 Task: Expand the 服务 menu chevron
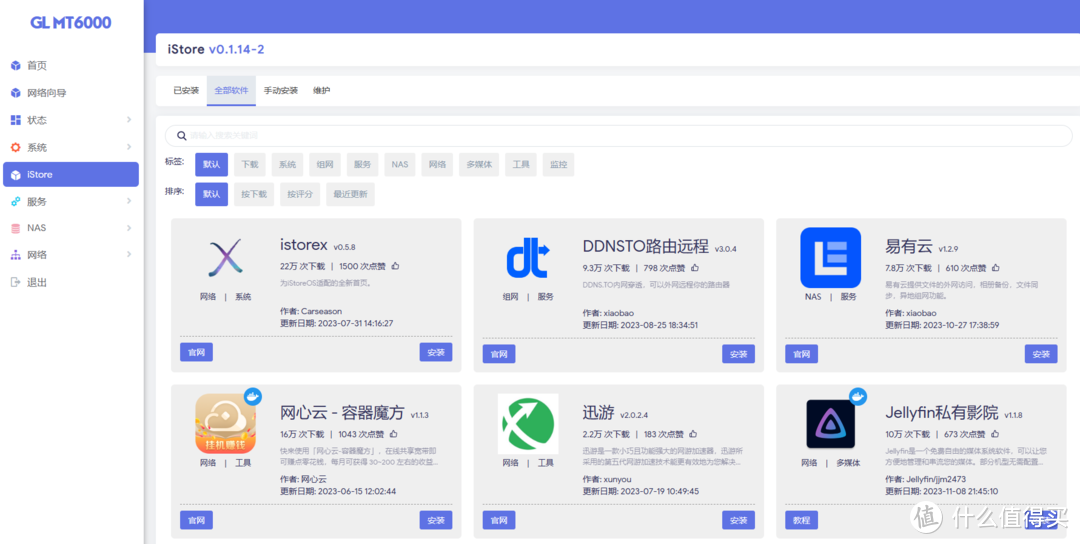pyautogui.click(x=129, y=202)
